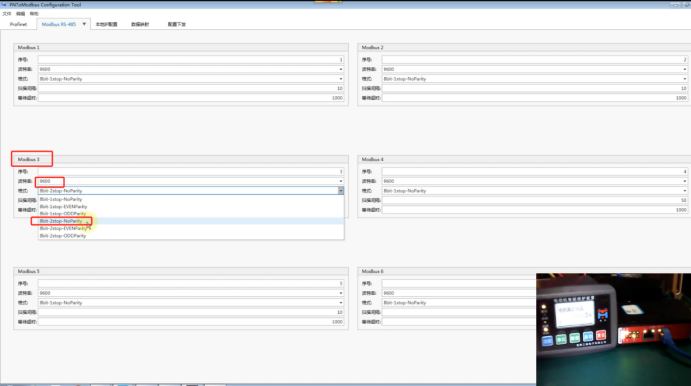This screenshot has height=386, width=691.
Task: Click Modbus 1 timeout field showing 1000
Action: click(191, 98)
